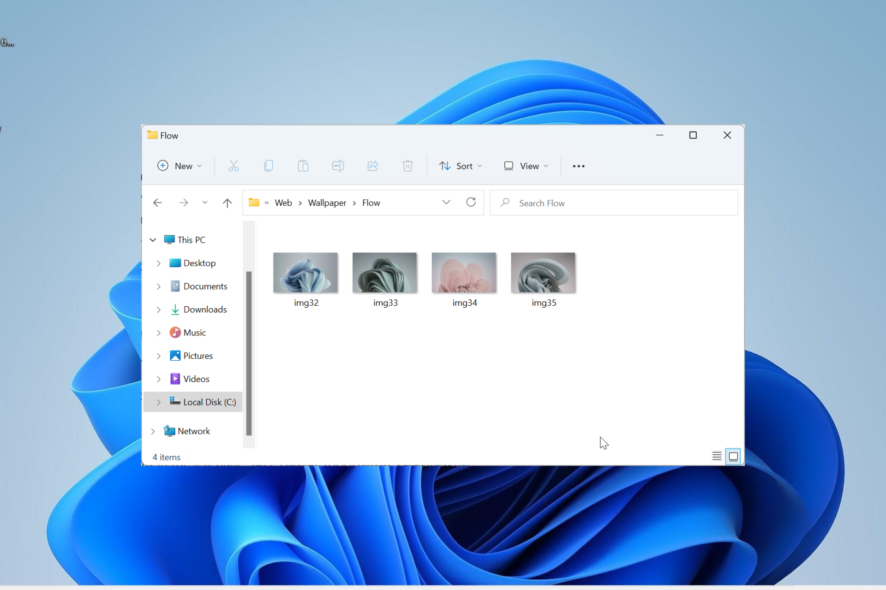Click the Paste clipboard icon
Viewport: 886px width, 590px height.
click(x=303, y=166)
